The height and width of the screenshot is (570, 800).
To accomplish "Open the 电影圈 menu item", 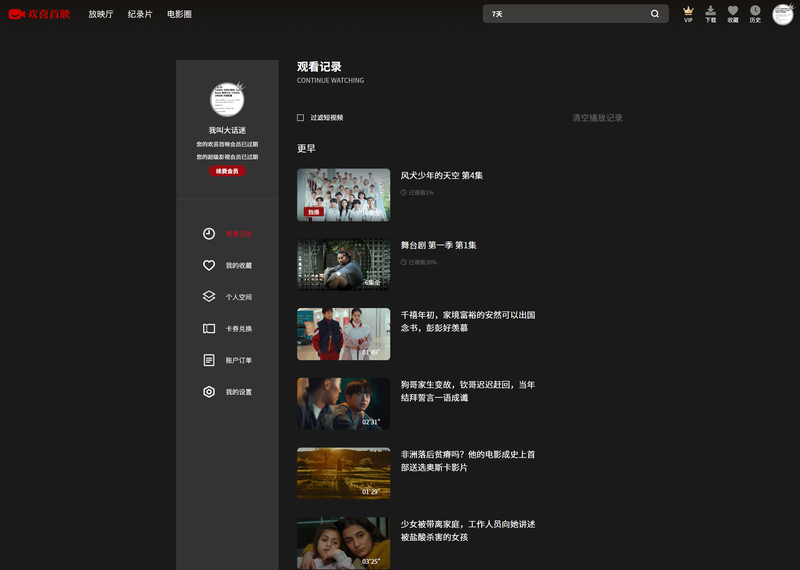I will (x=179, y=14).
